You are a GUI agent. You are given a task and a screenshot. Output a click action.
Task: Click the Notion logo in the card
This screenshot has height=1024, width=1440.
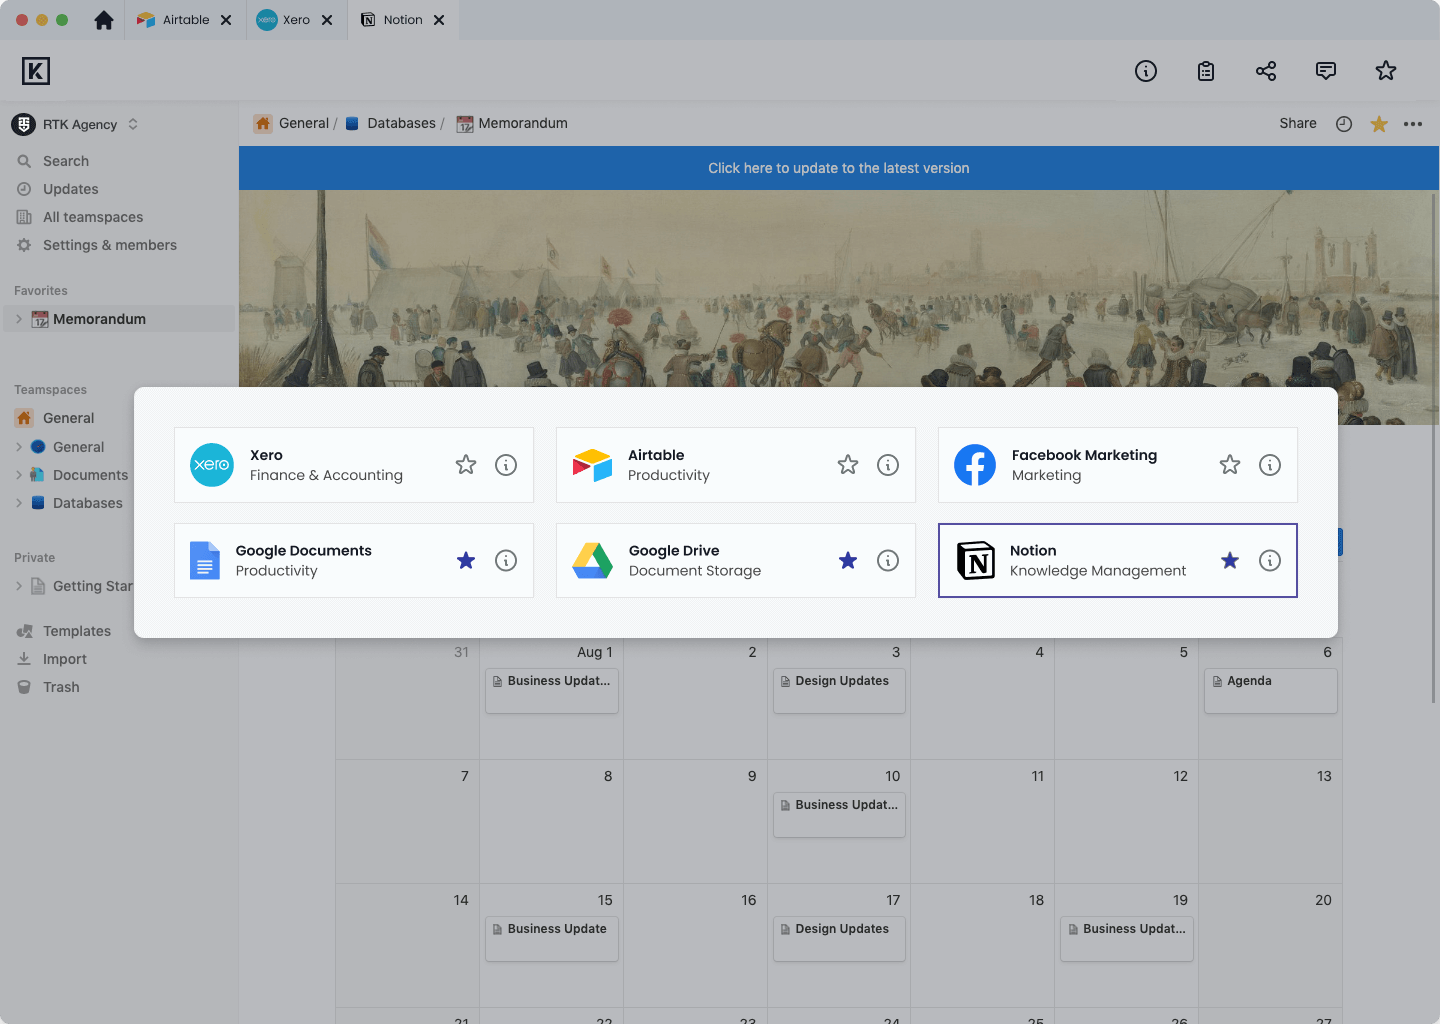click(x=976, y=561)
